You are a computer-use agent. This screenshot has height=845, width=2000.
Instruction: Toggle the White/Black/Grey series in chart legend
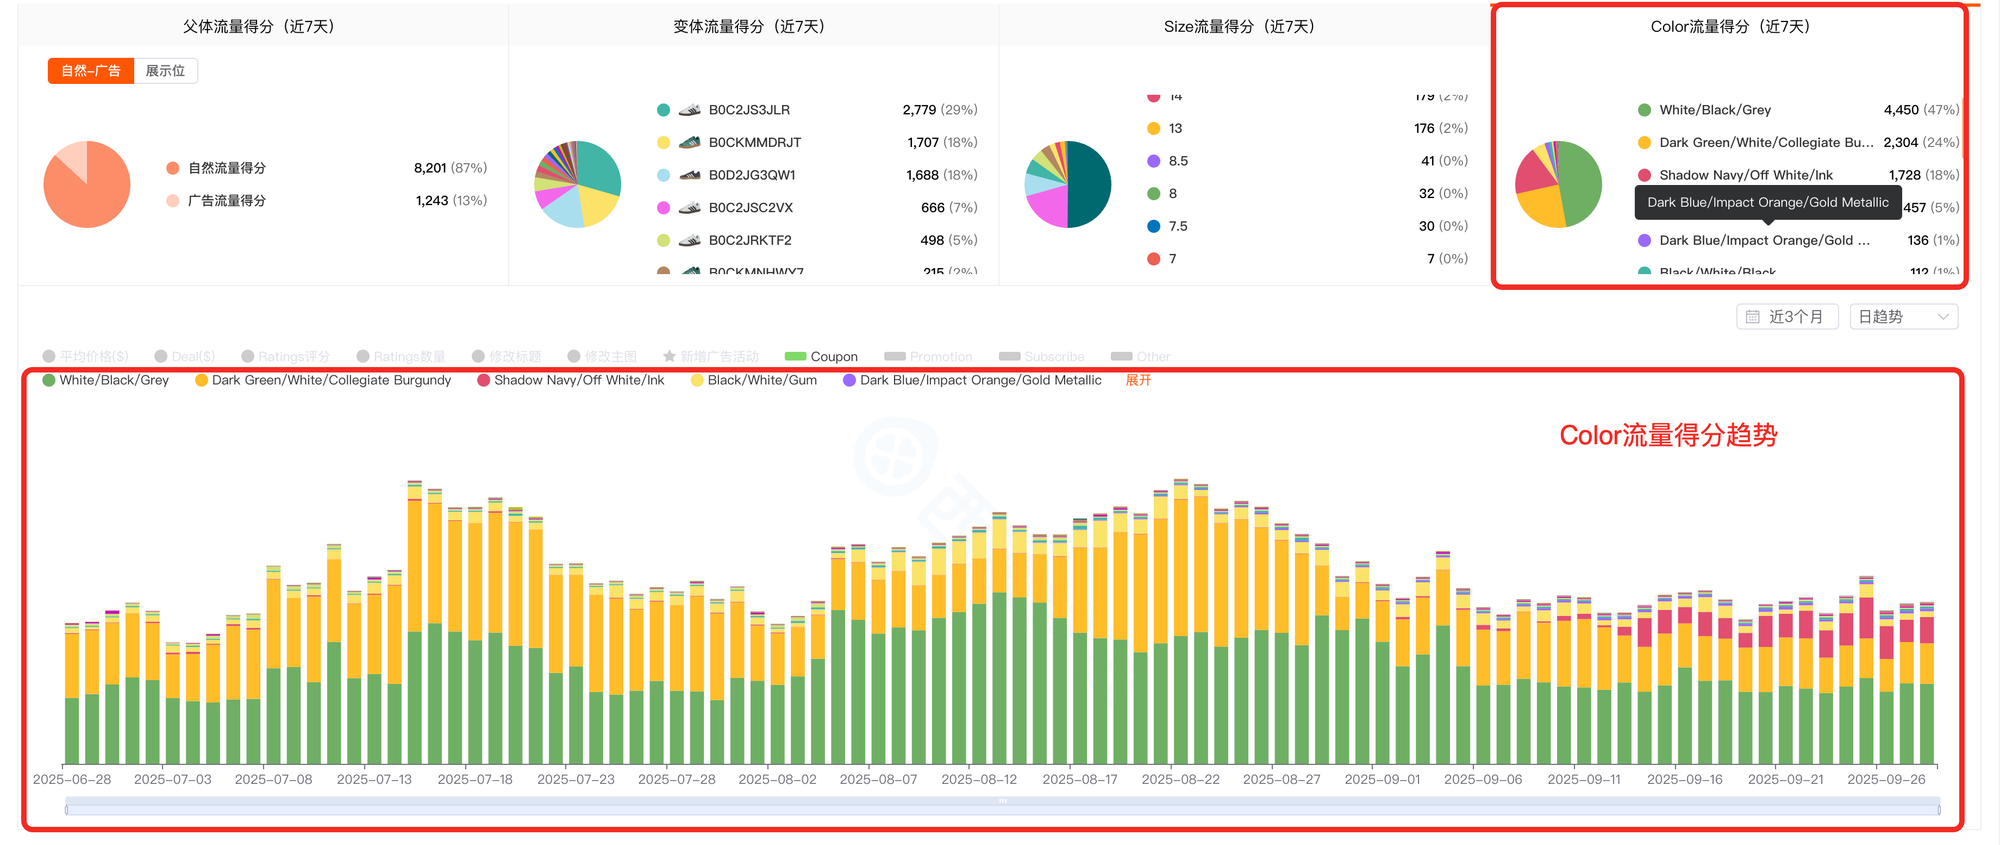point(105,380)
